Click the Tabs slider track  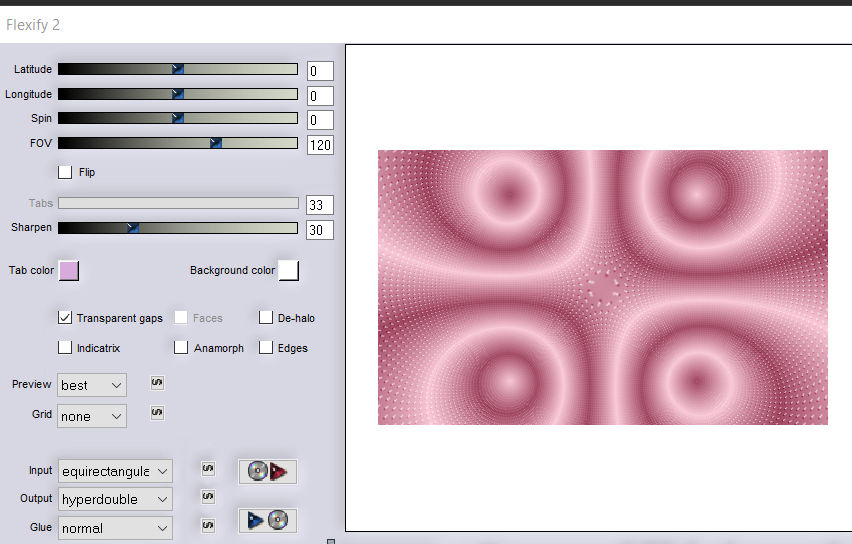(x=178, y=203)
